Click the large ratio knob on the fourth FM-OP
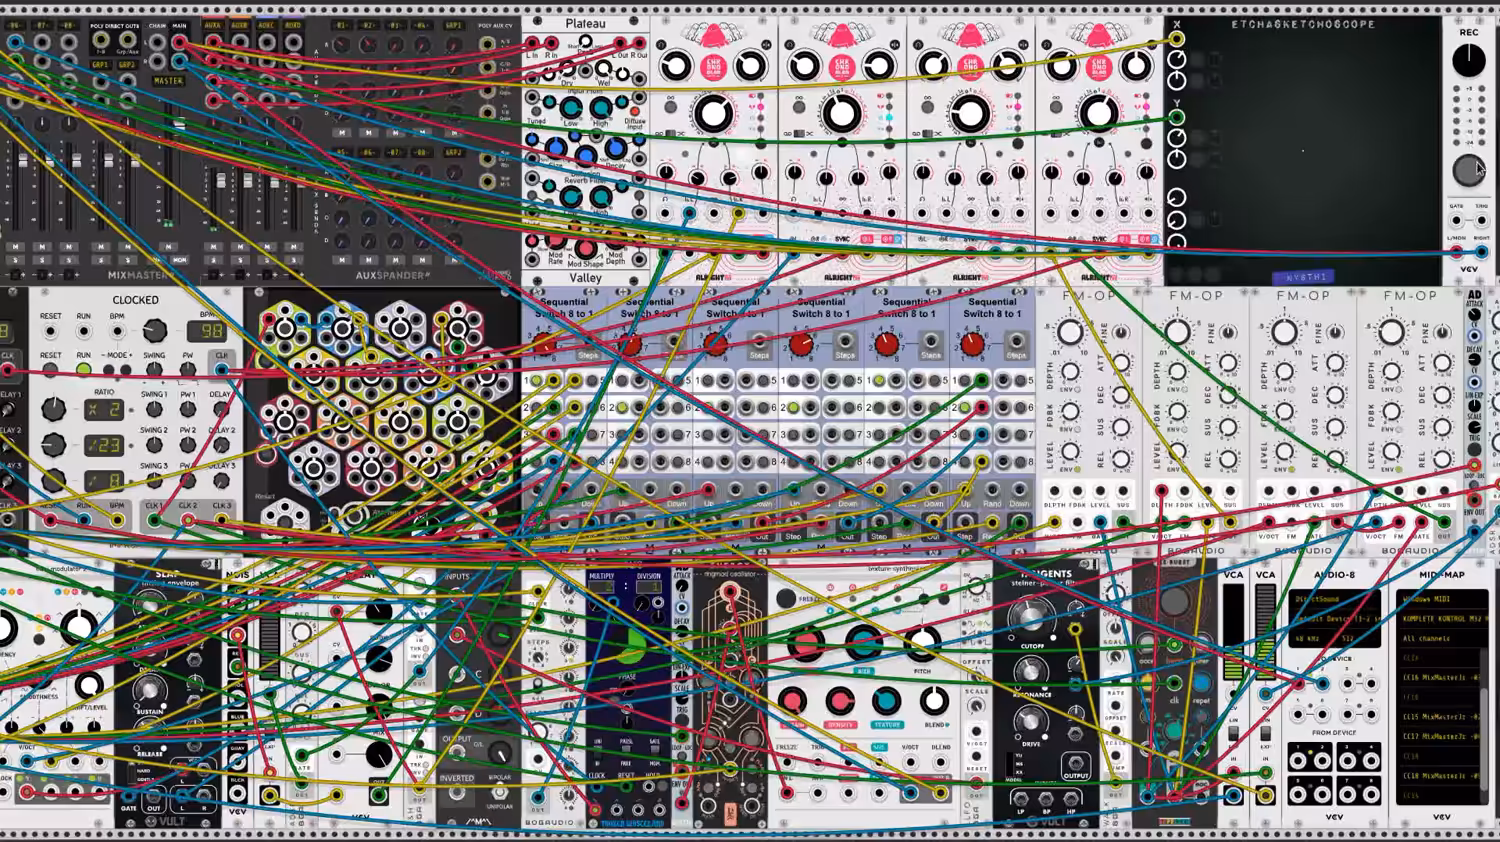Viewport: 1500px width, 842px height. (1391, 332)
